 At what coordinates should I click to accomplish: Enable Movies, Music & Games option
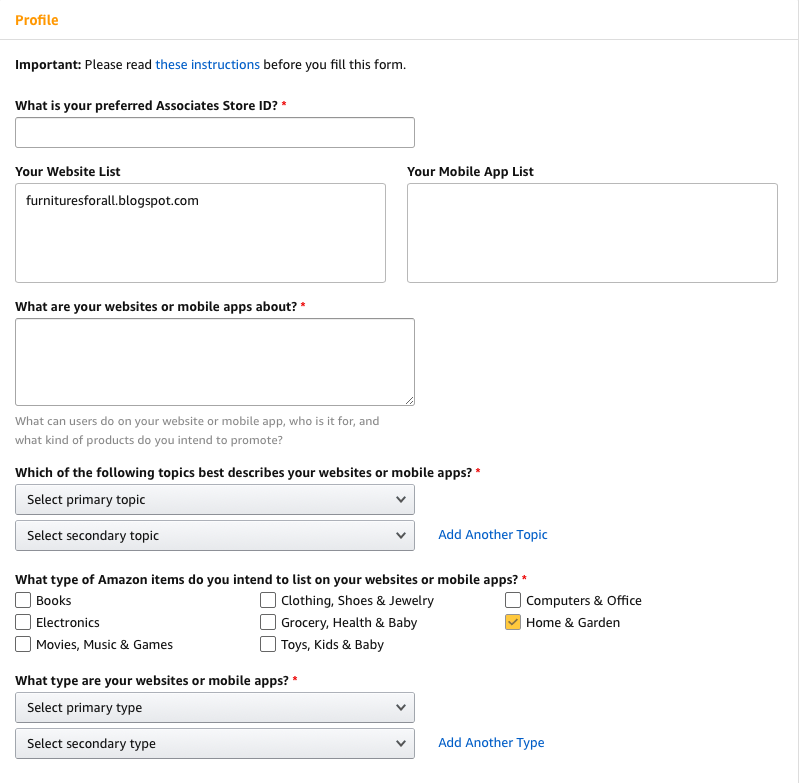(23, 644)
